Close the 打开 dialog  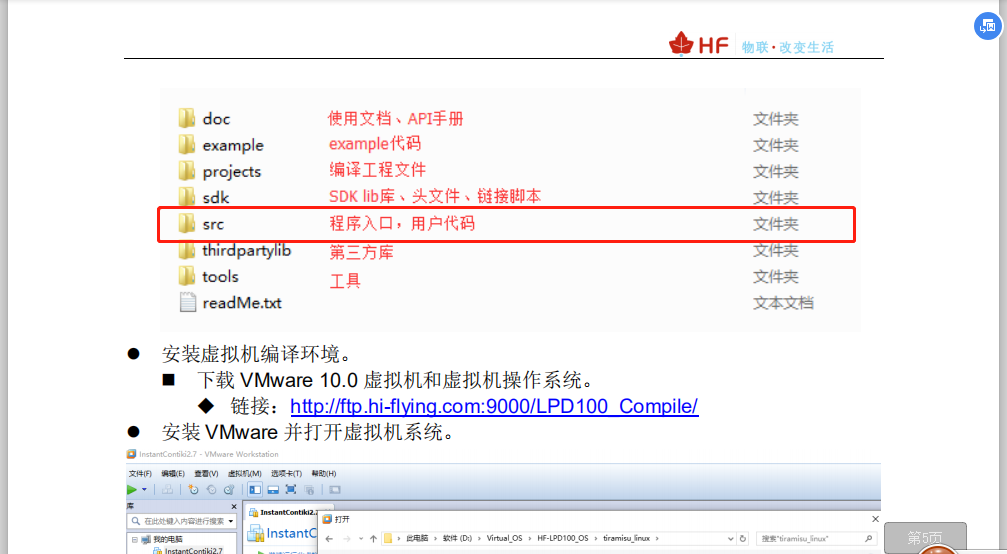(x=875, y=519)
